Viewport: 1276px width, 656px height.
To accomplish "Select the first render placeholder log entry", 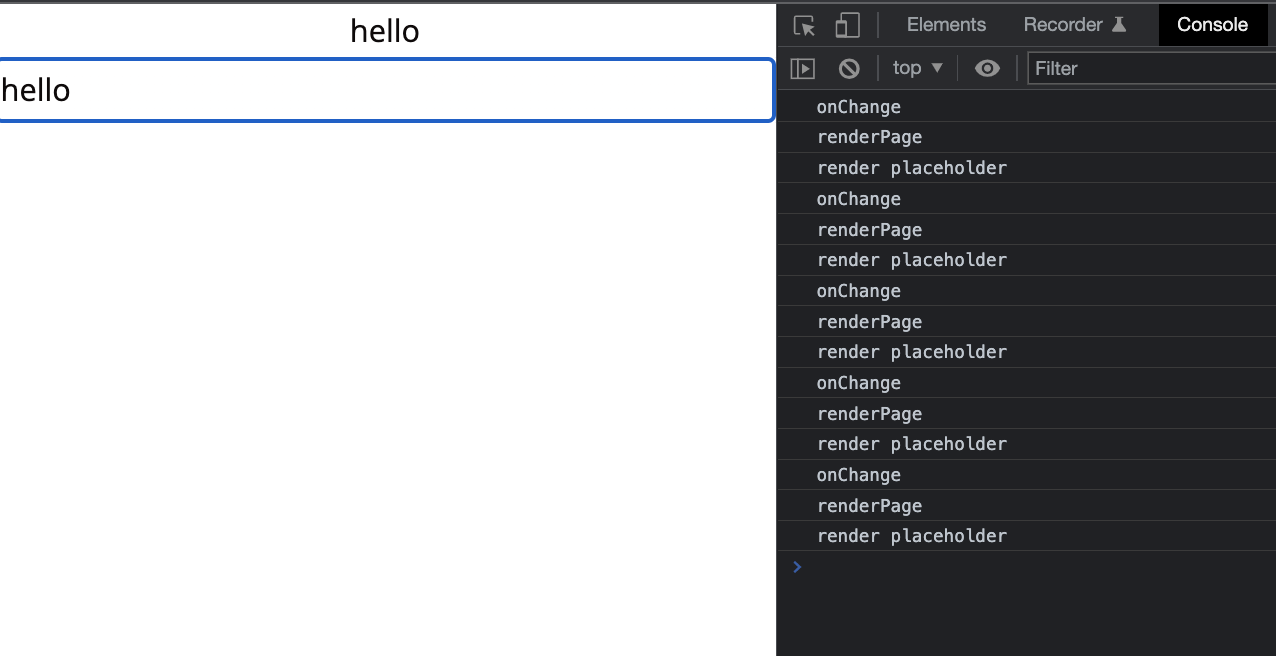I will pyautogui.click(x=911, y=168).
